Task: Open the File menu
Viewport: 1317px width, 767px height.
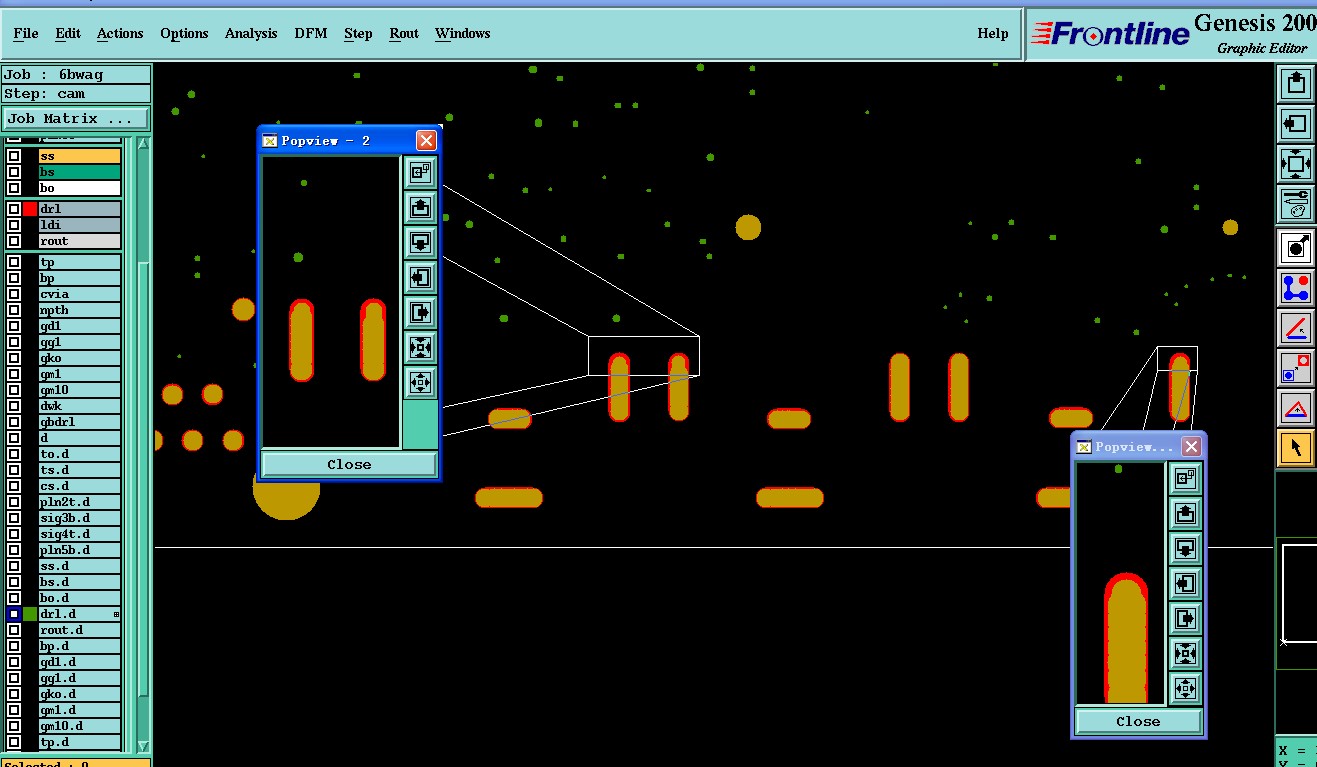Action: (26, 33)
